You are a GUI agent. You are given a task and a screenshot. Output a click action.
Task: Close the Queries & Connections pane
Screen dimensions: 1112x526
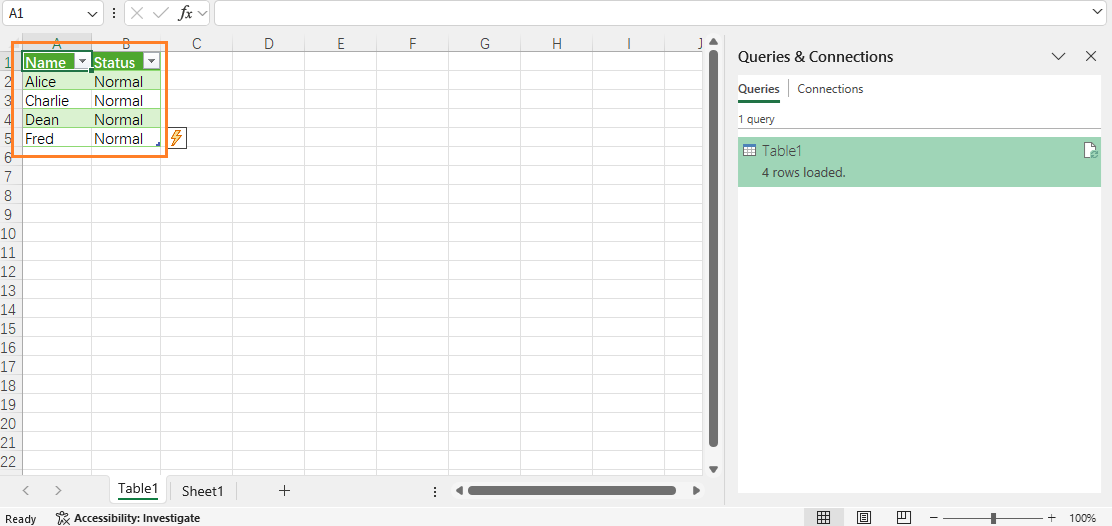tap(1091, 57)
